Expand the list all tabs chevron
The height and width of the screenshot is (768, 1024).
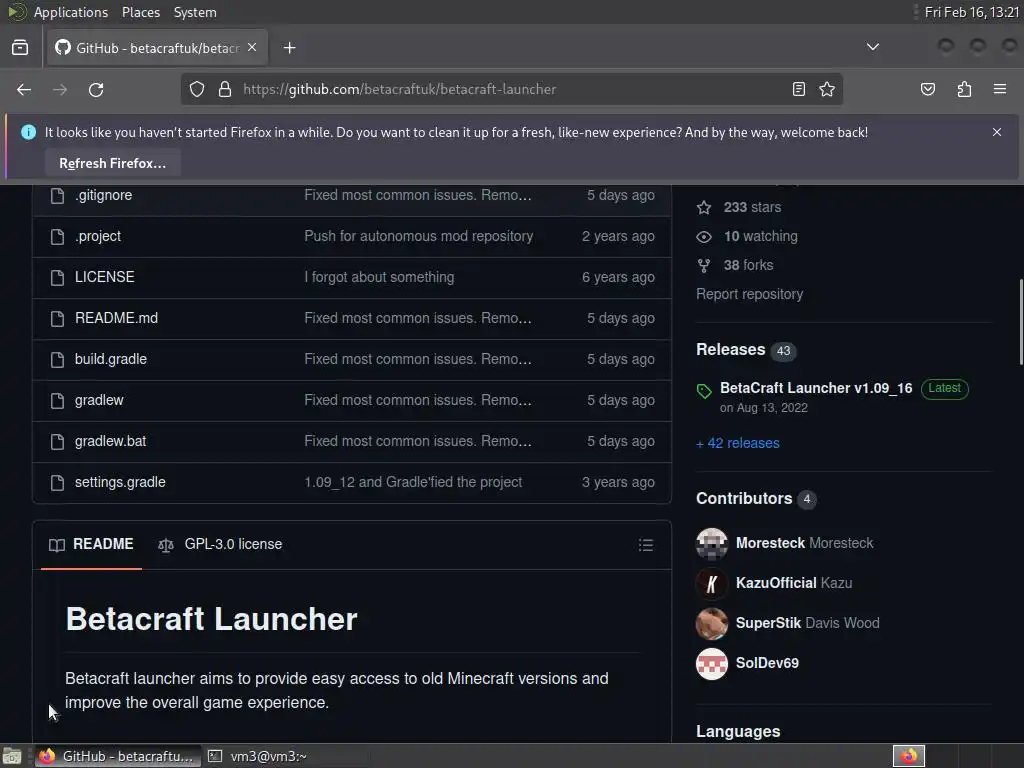coord(872,47)
